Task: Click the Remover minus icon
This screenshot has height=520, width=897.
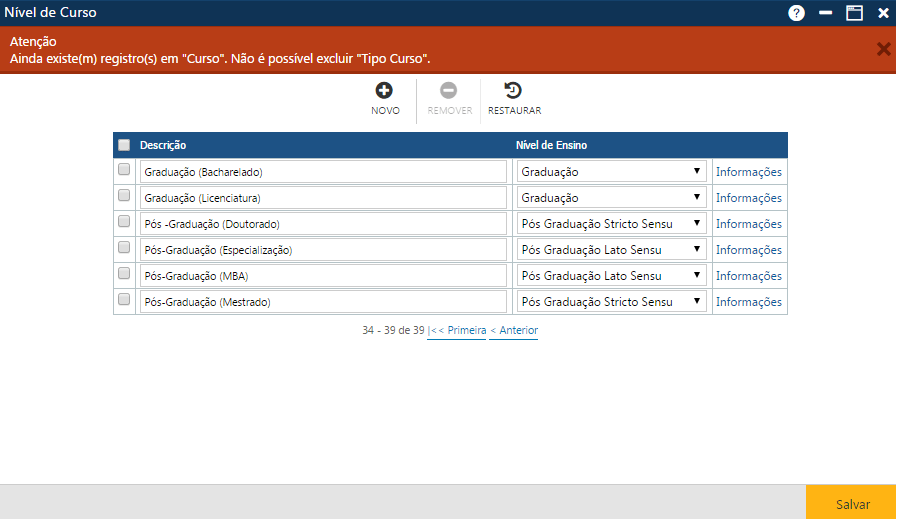Action: click(x=449, y=91)
